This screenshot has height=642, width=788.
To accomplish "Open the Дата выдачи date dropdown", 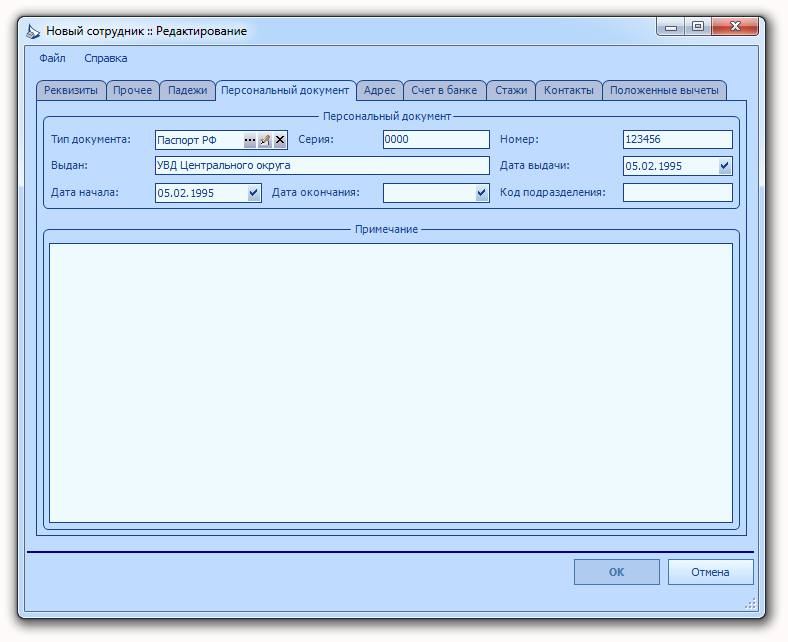I will click(724, 166).
